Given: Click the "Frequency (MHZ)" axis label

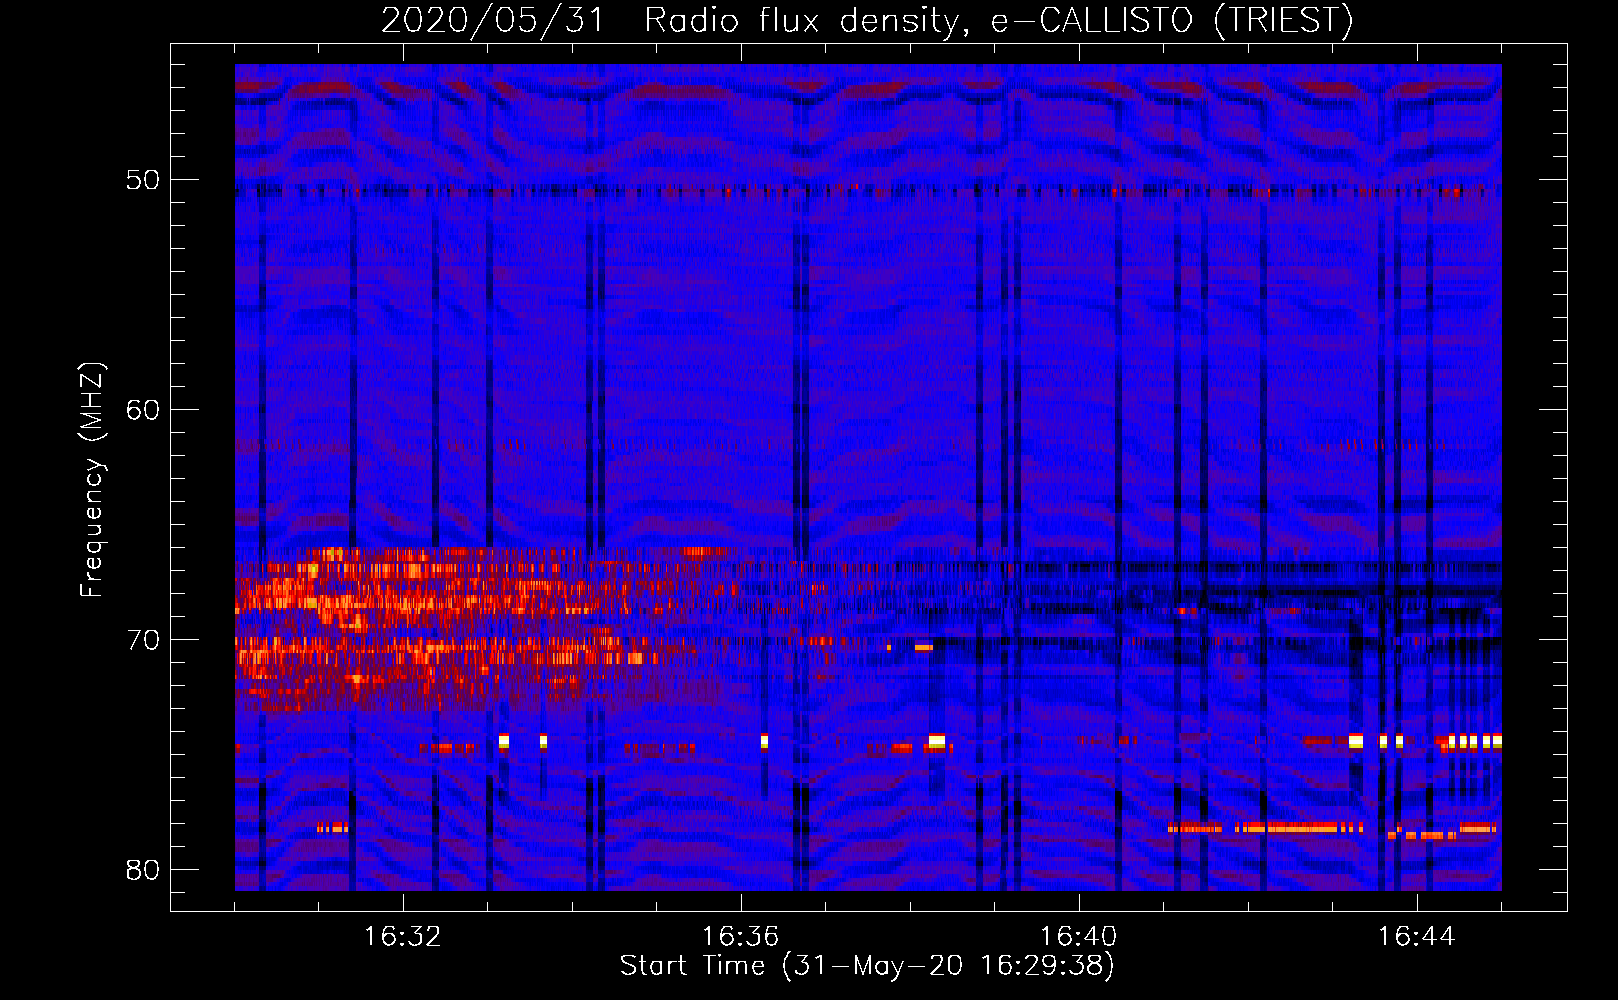Looking at the screenshot, I should click(92, 480).
